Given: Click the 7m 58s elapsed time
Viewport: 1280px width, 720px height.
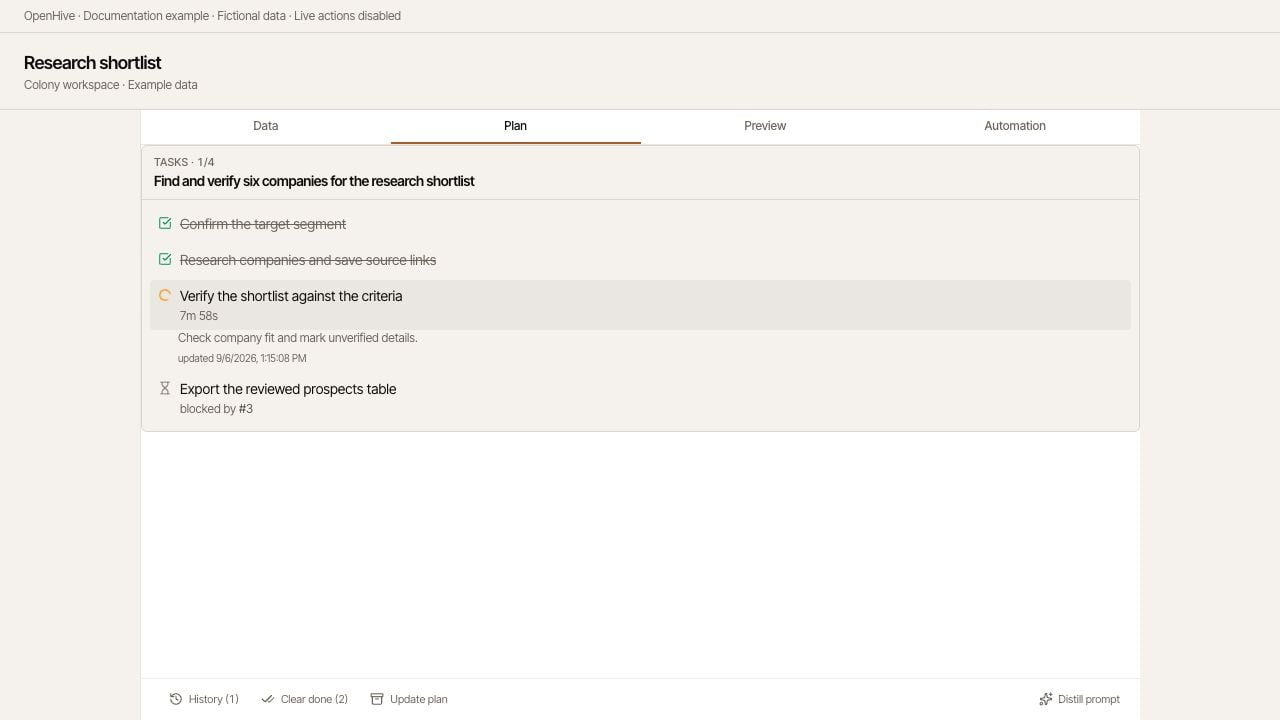Looking at the screenshot, I should (199, 316).
